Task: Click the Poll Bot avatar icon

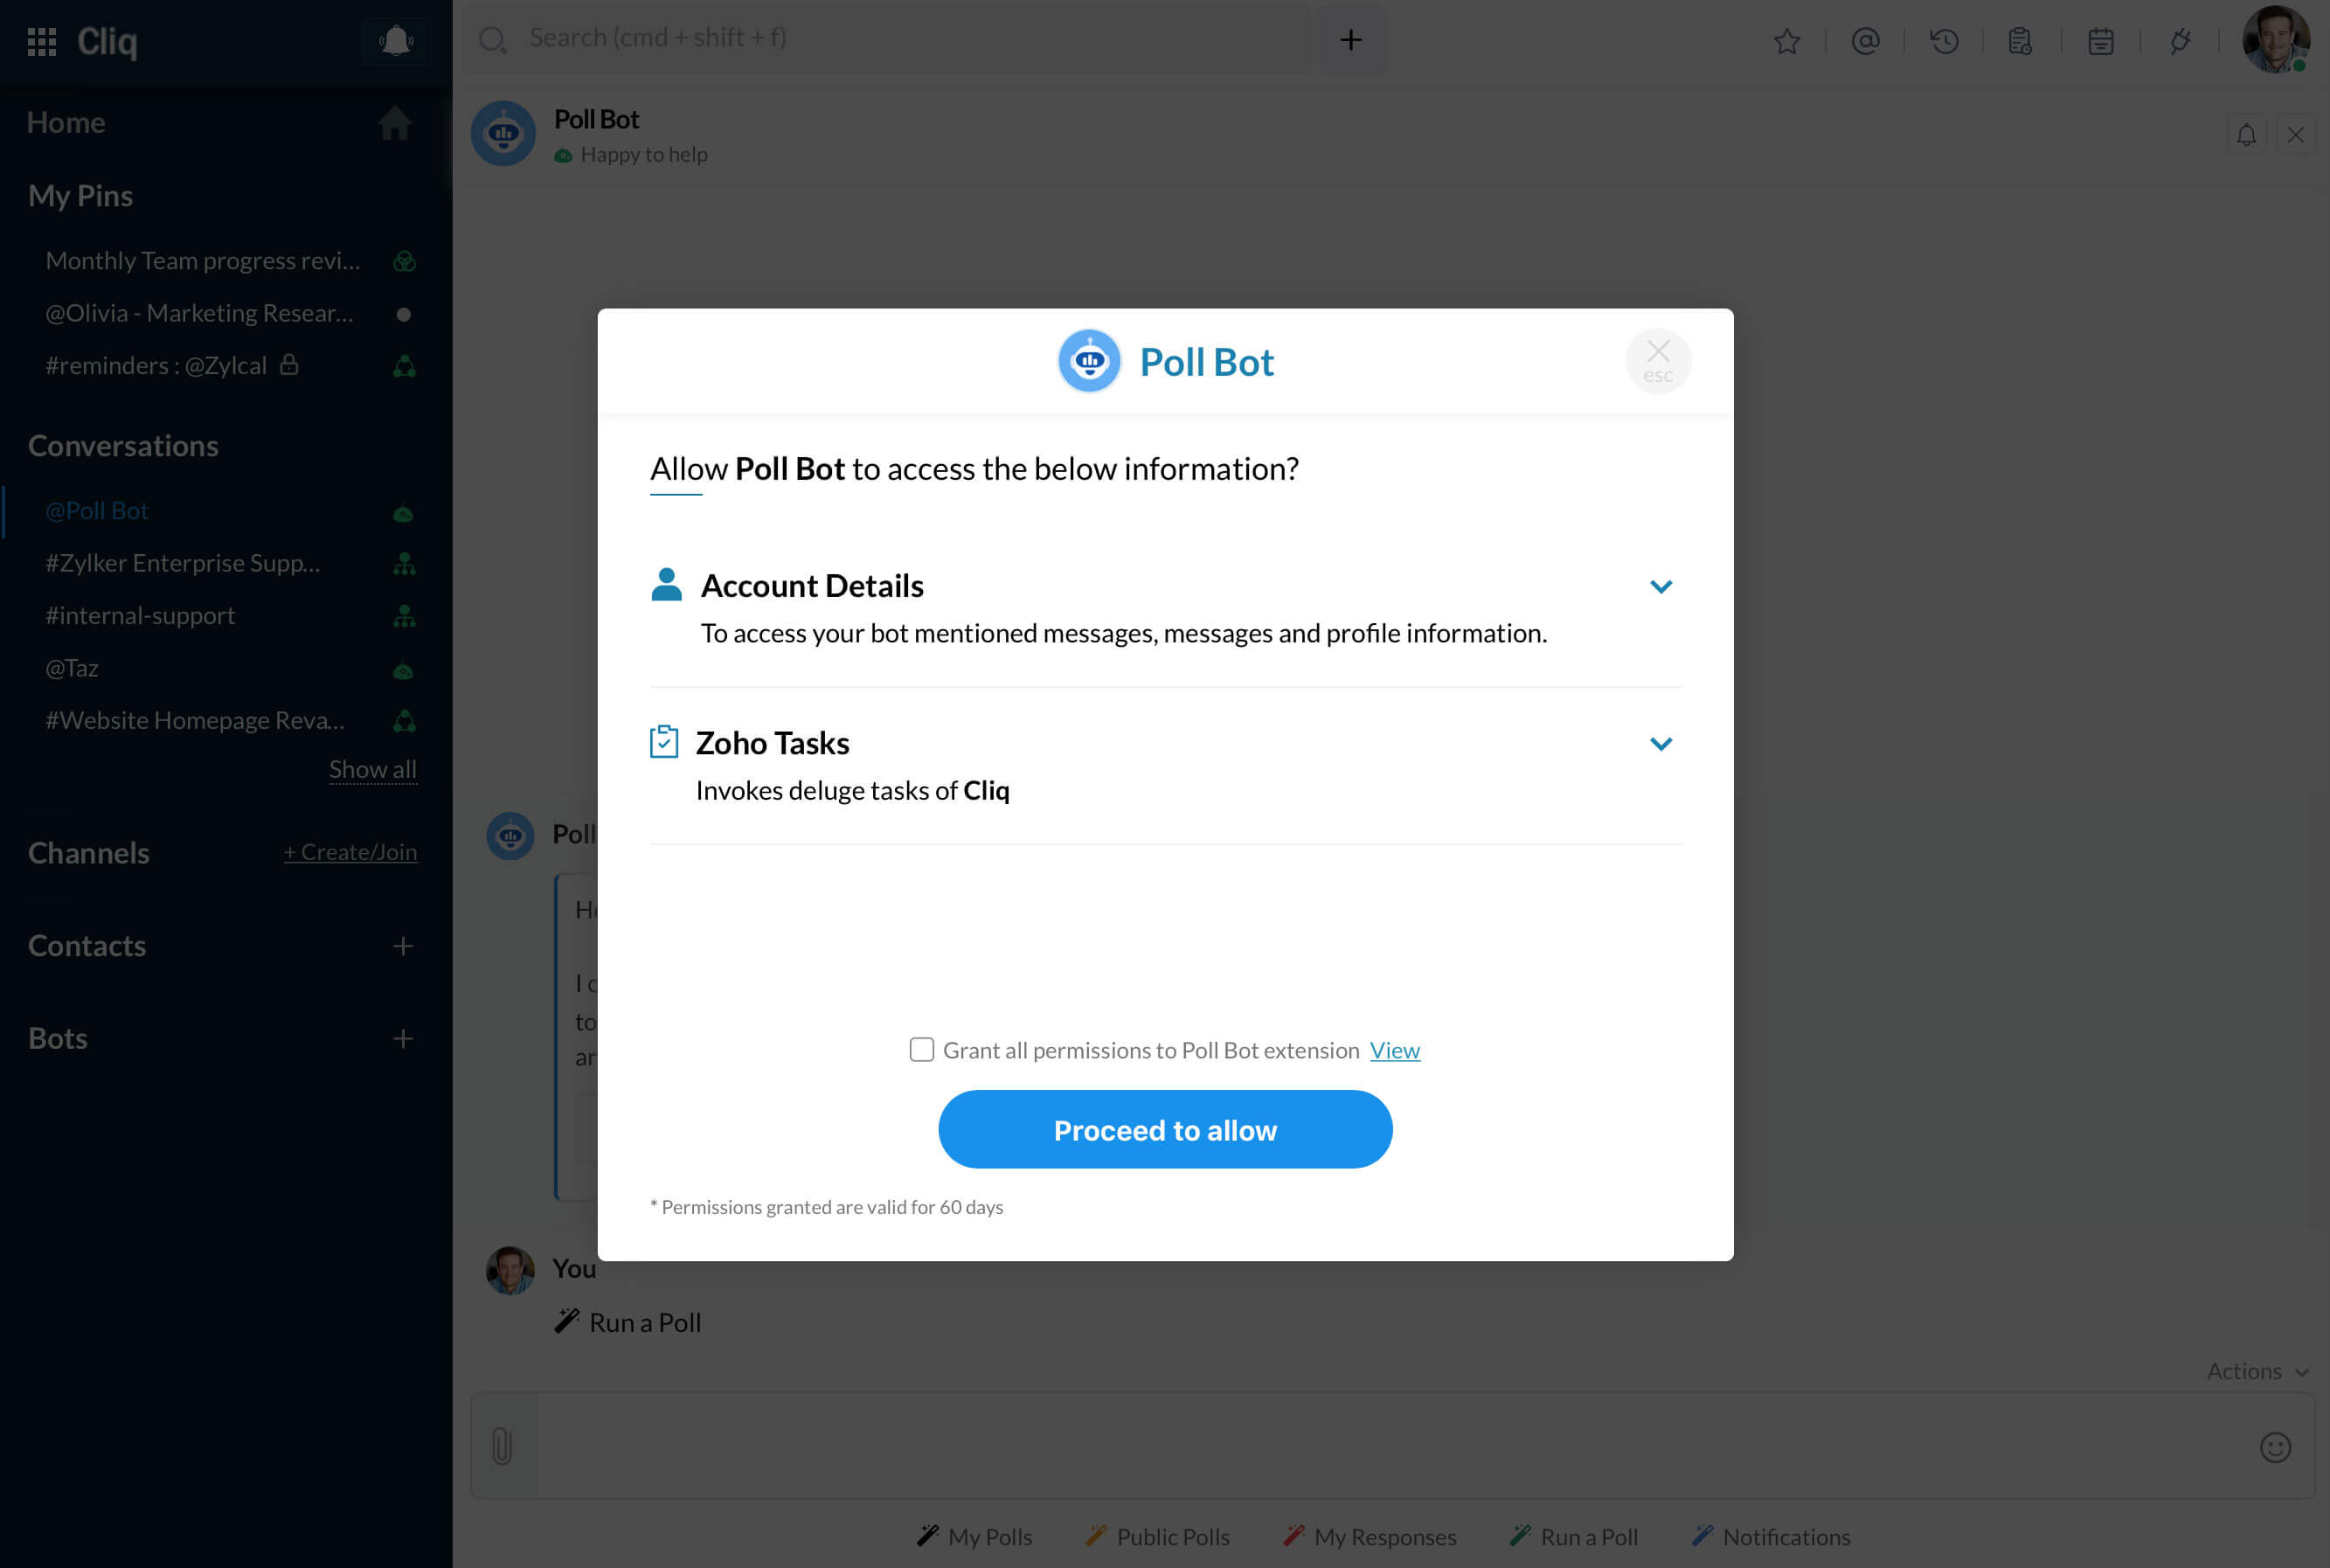Action: point(1088,360)
